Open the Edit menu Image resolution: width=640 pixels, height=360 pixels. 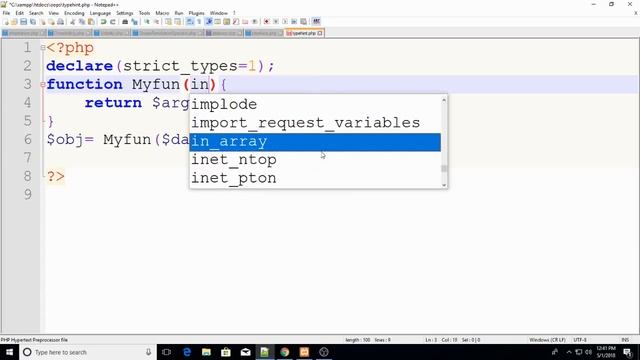coord(20,13)
